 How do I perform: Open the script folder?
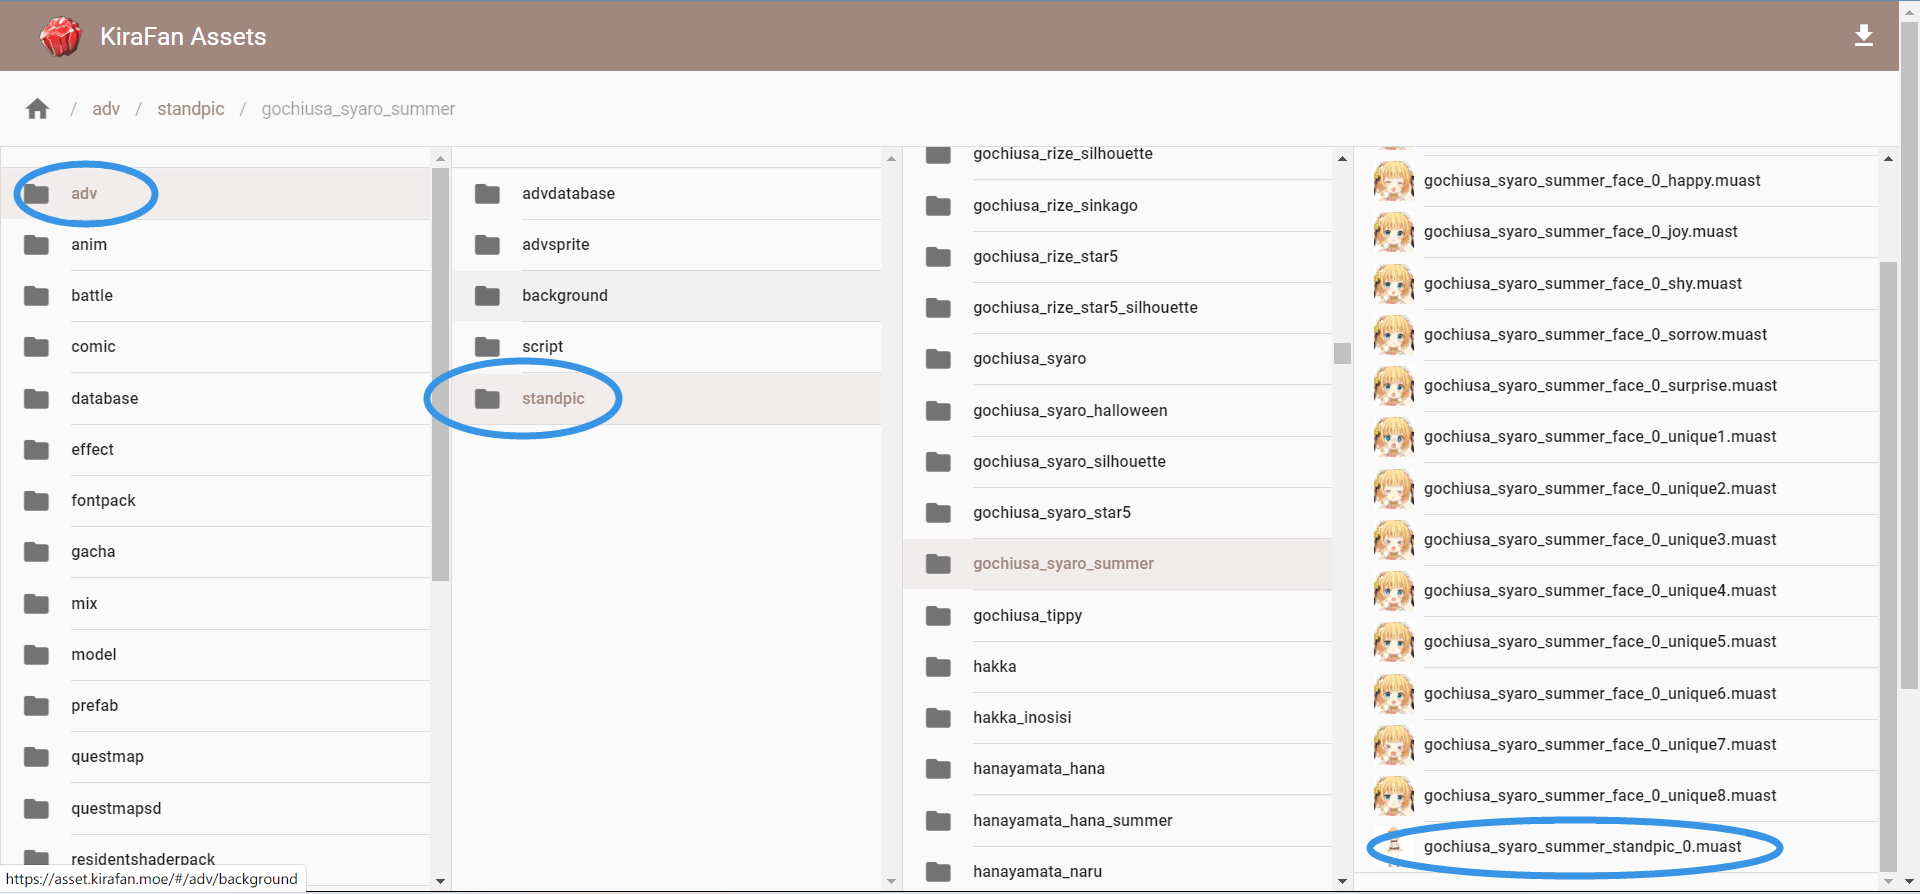(x=667, y=347)
